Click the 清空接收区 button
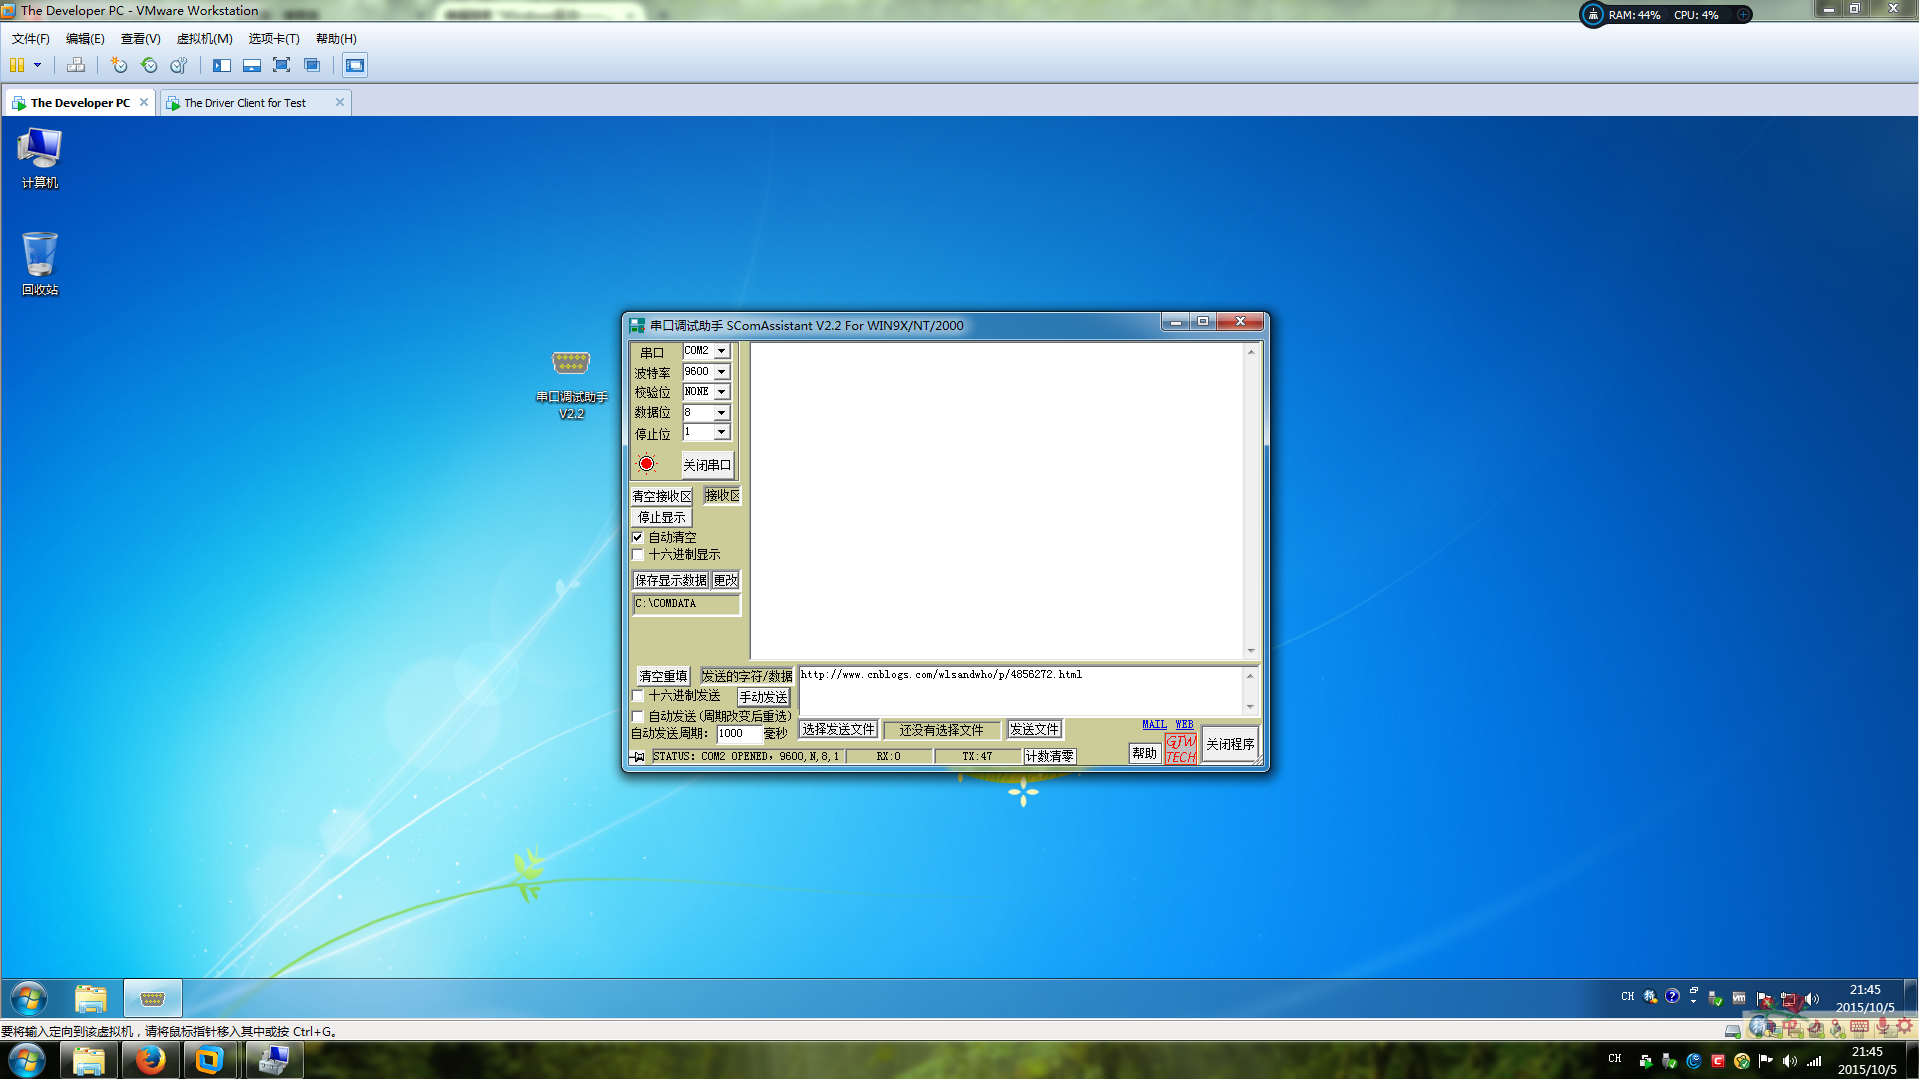 click(661, 496)
